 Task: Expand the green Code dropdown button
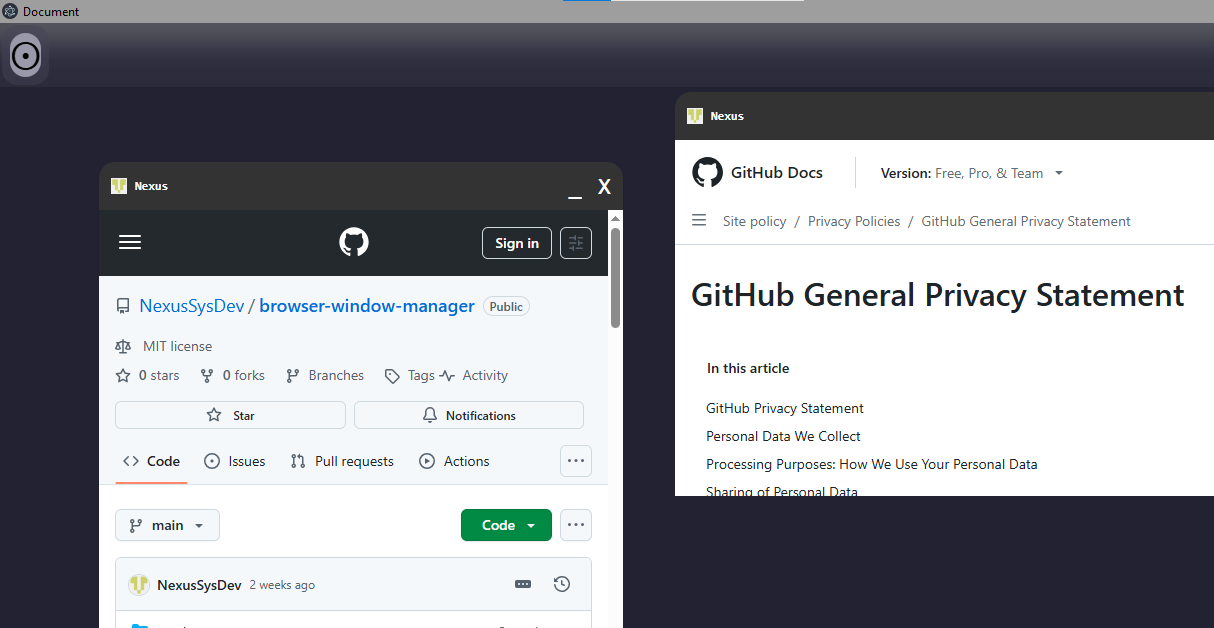[x=506, y=525]
